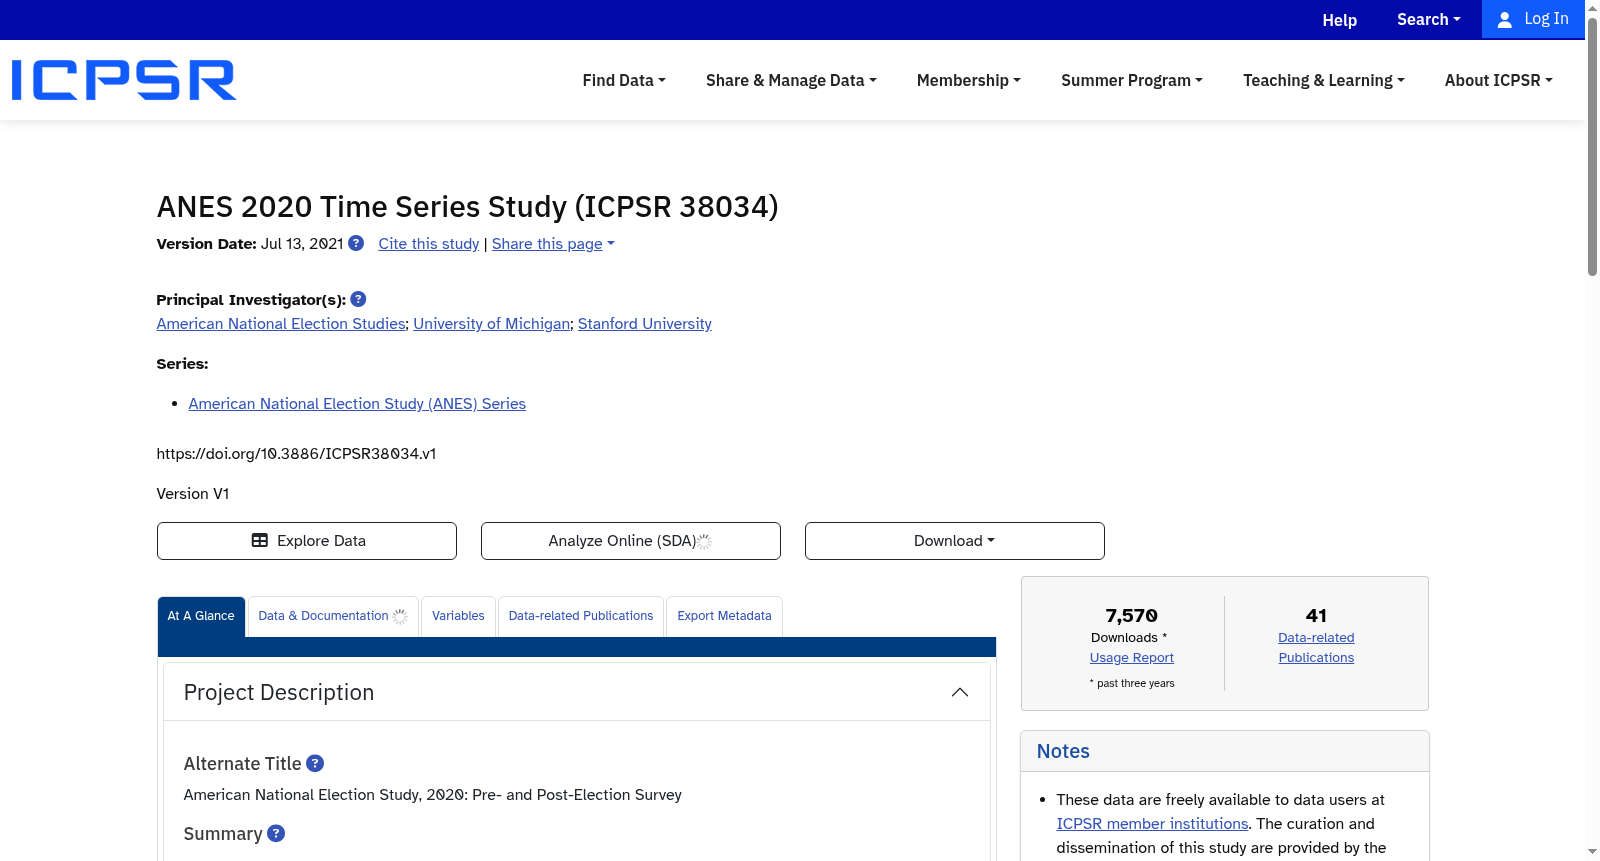This screenshot has height=861, width=1600.
Task: Click the page vertical scrollbar thumb
Action: coord(1592,146)
